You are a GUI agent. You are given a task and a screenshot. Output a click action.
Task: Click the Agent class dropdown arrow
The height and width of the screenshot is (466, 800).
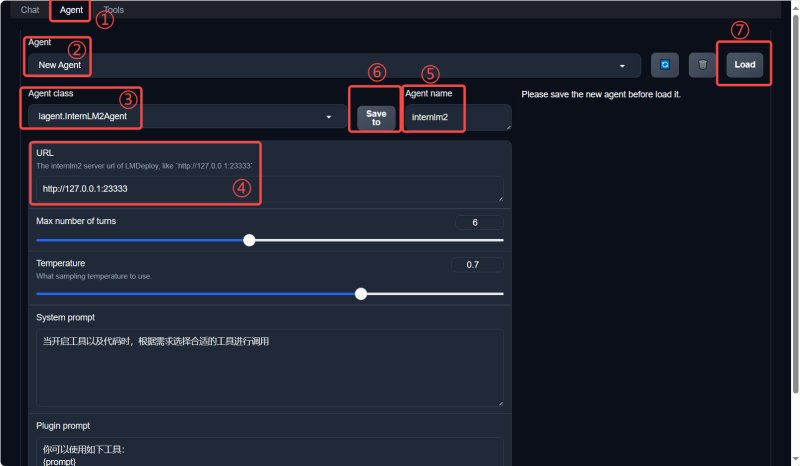(x=329, y=117)
